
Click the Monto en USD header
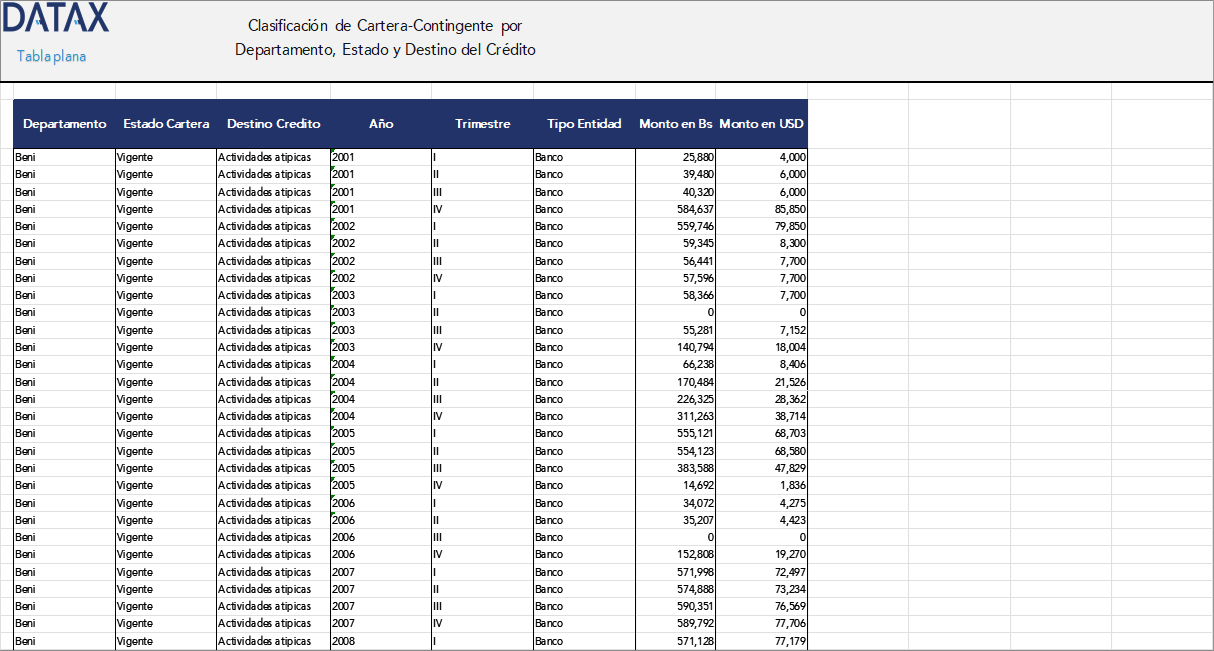pyautogui.click(x=762, y=123)
